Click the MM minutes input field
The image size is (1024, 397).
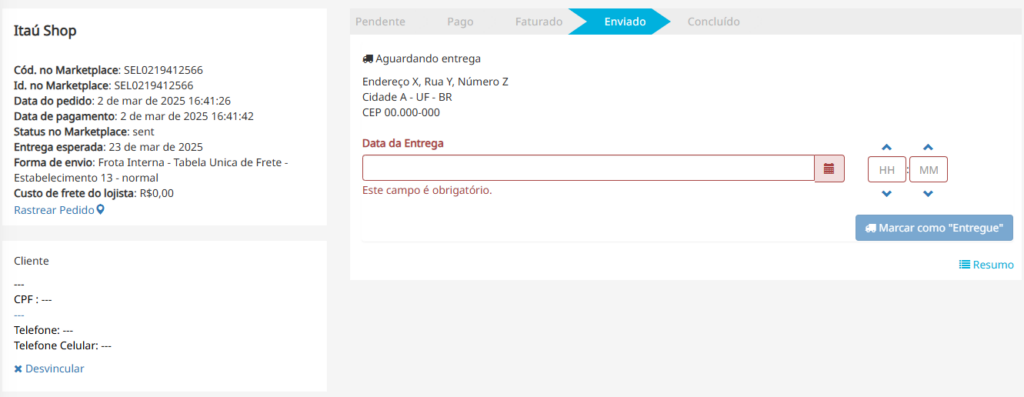tap(929, 170)
